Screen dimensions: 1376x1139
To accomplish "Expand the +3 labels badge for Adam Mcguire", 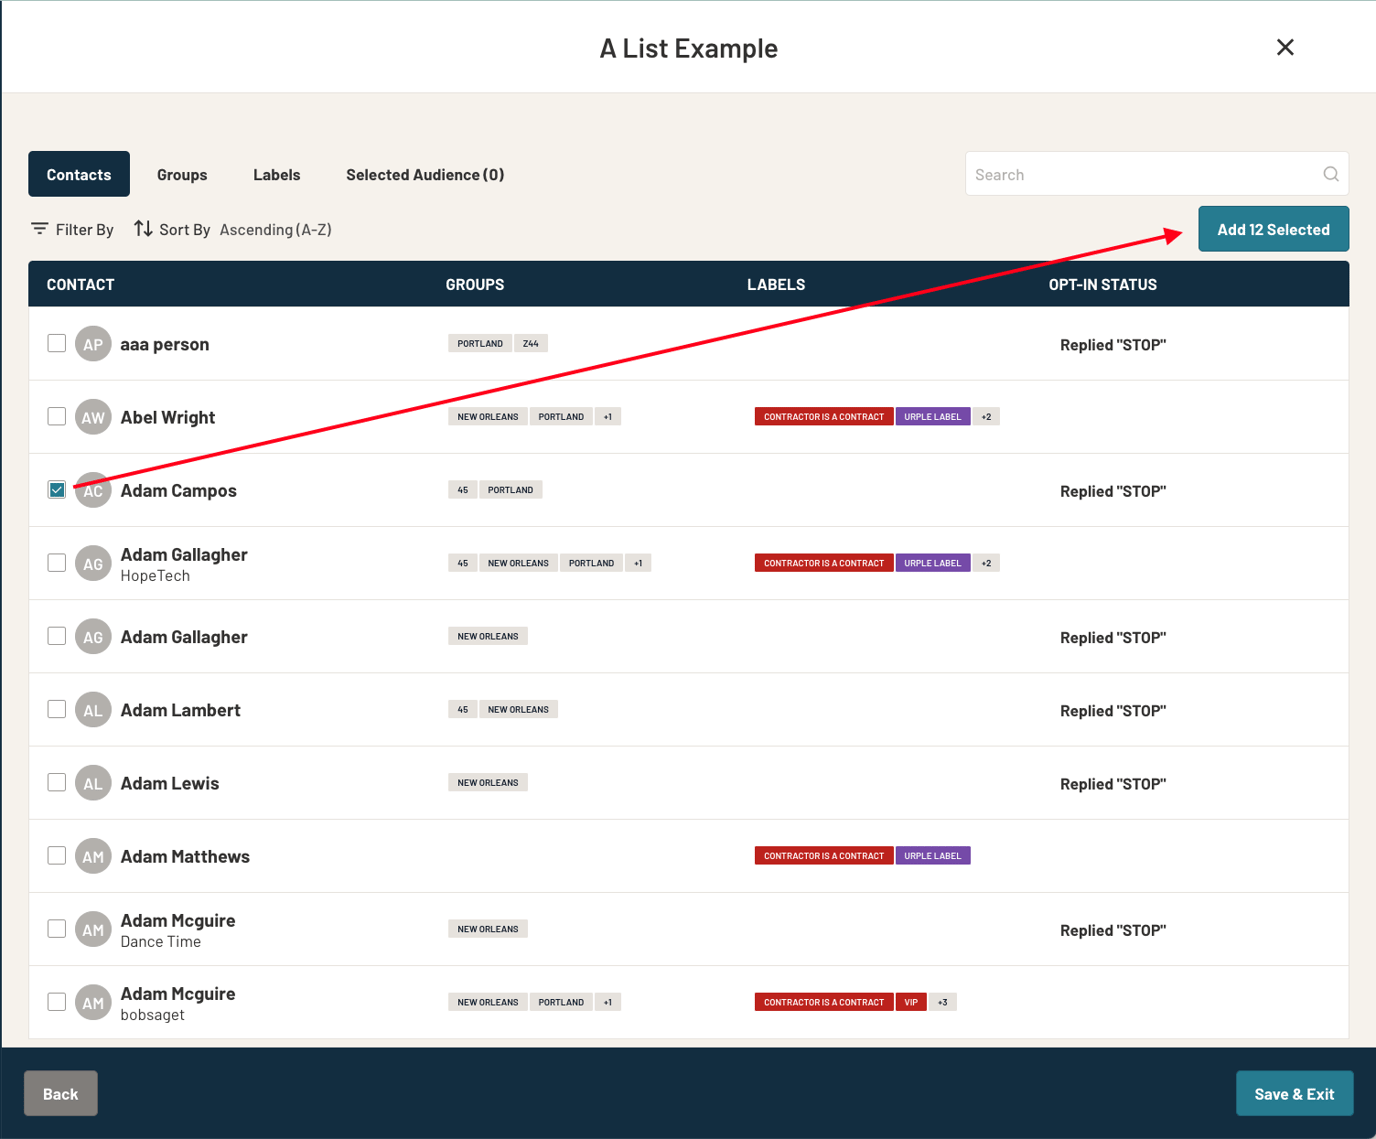I will (942, 1002).
